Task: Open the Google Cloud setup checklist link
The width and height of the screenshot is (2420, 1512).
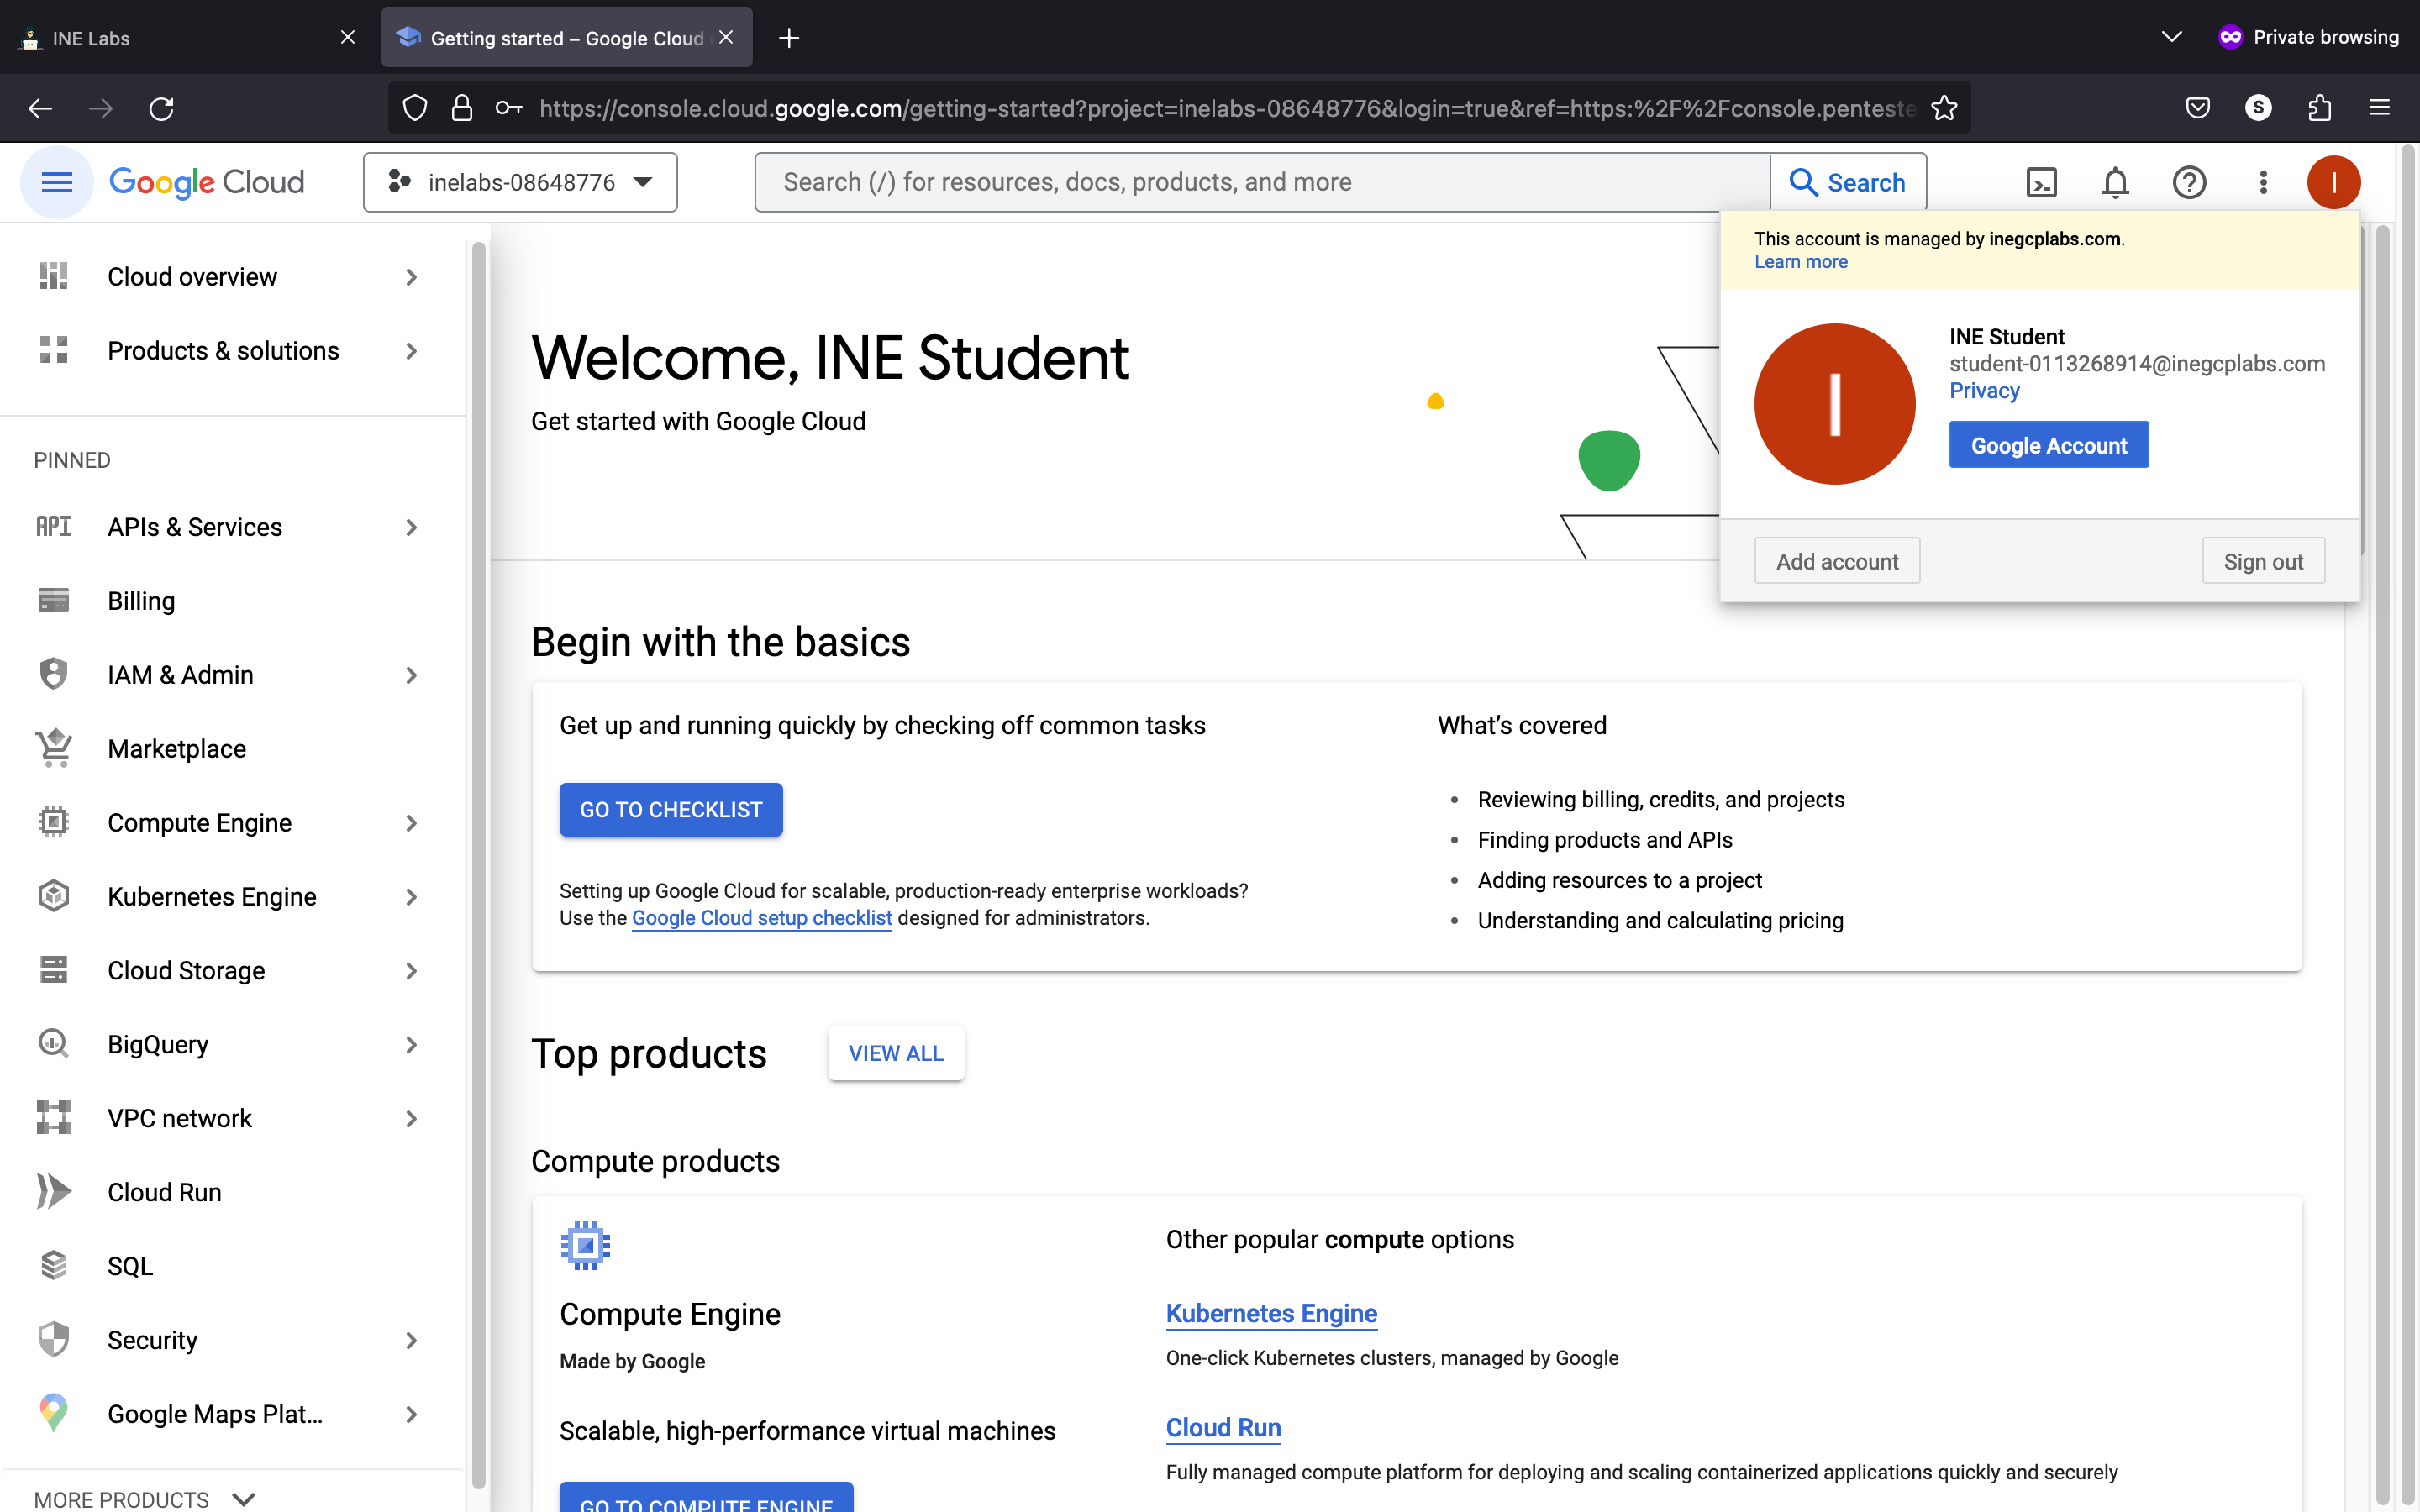Action: point(762,918)
